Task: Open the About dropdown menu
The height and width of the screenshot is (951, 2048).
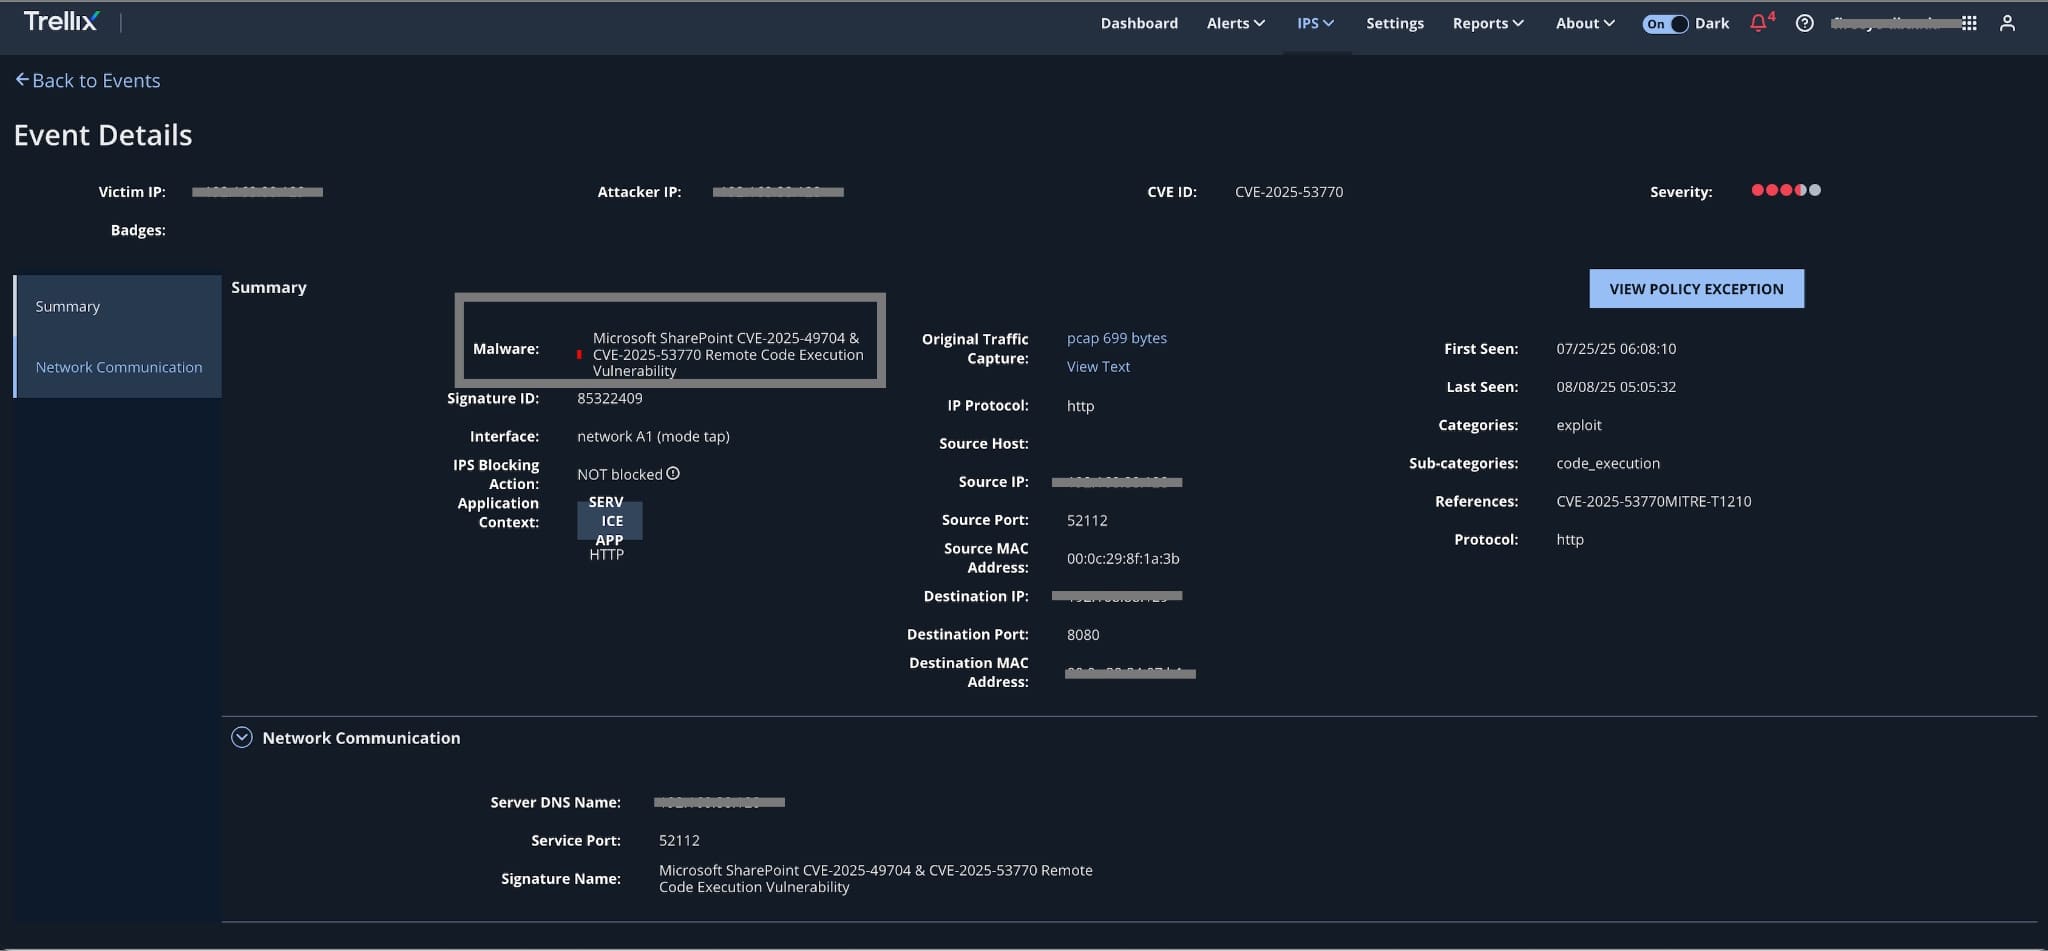Action: pos(1585,23)
